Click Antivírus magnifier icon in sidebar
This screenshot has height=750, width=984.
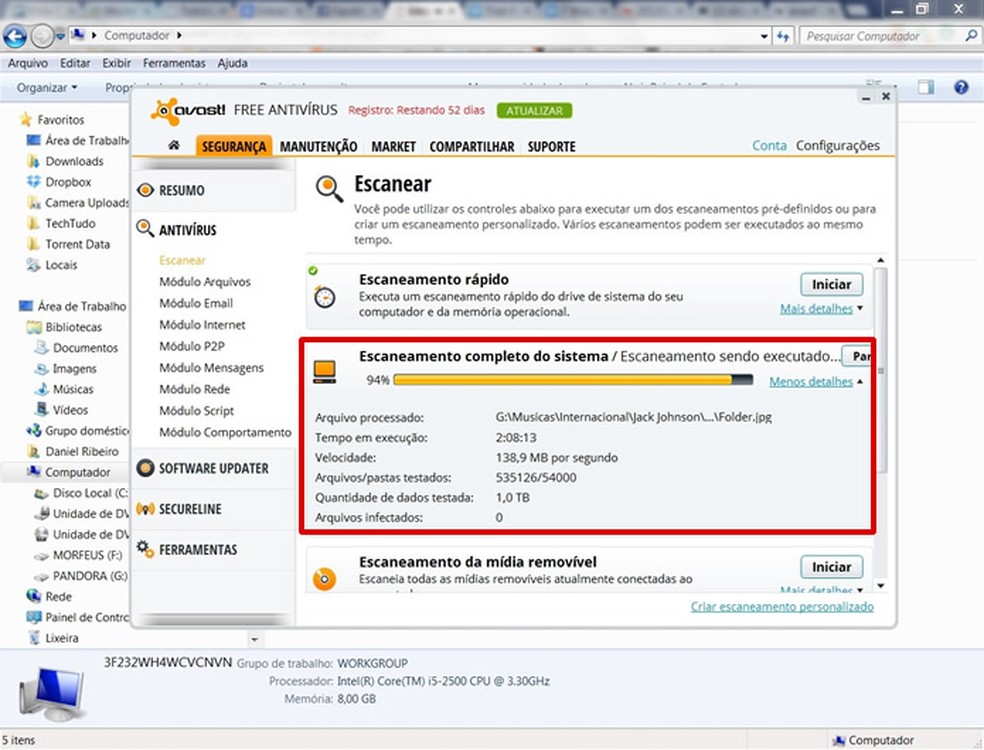tap(145, 228)
